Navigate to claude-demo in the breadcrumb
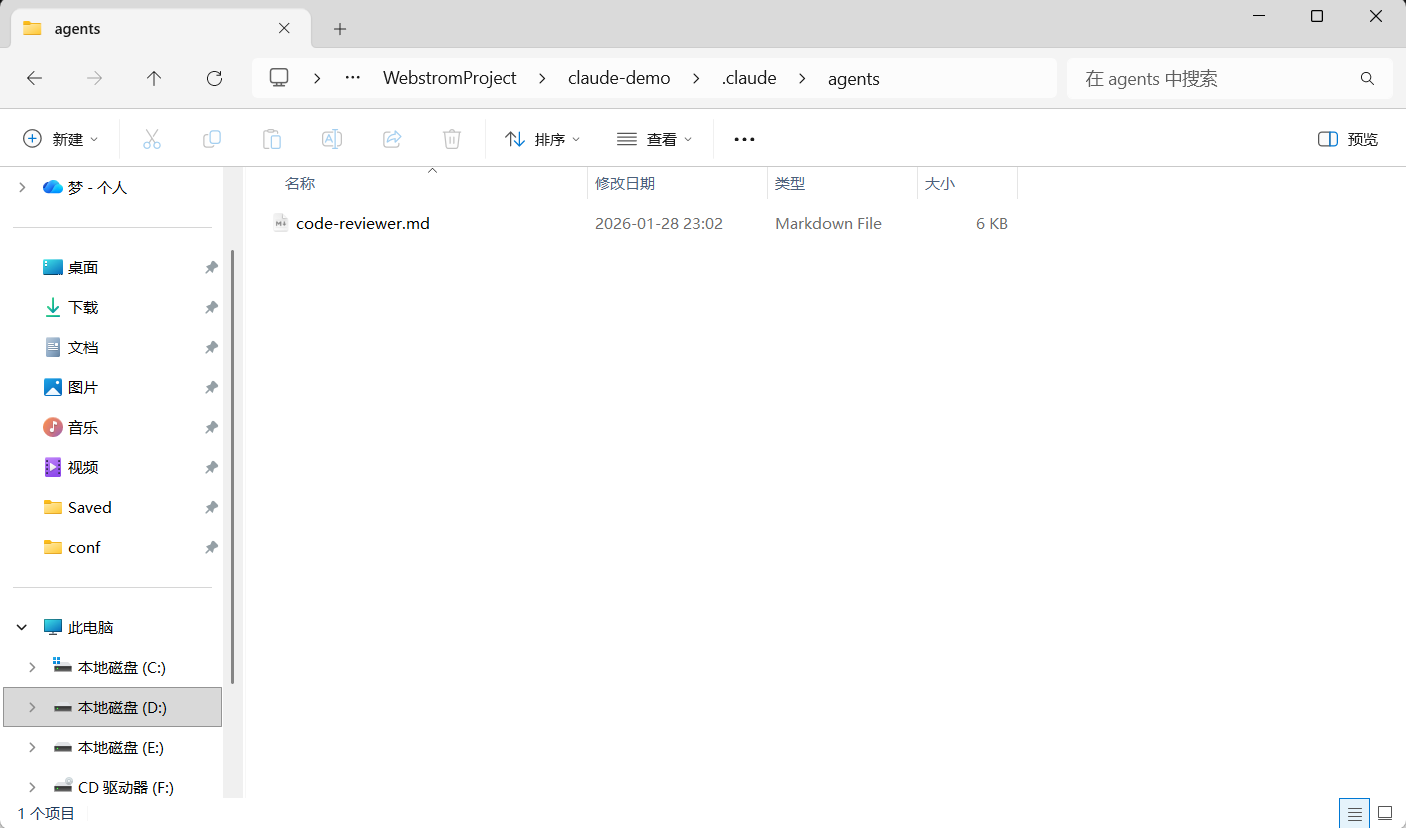The height and width of the screenshot is (828, 1406). (619, 78)
